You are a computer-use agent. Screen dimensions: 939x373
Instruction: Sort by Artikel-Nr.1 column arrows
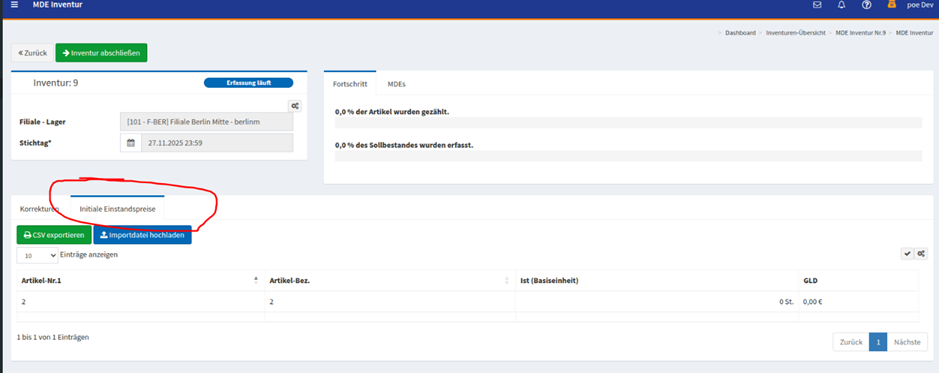pyautogui.click(x=256, y=280)
